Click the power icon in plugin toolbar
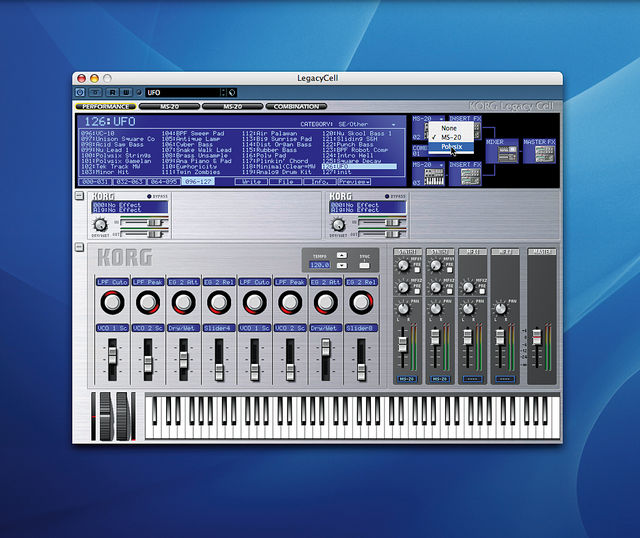 tap(80, 93)
